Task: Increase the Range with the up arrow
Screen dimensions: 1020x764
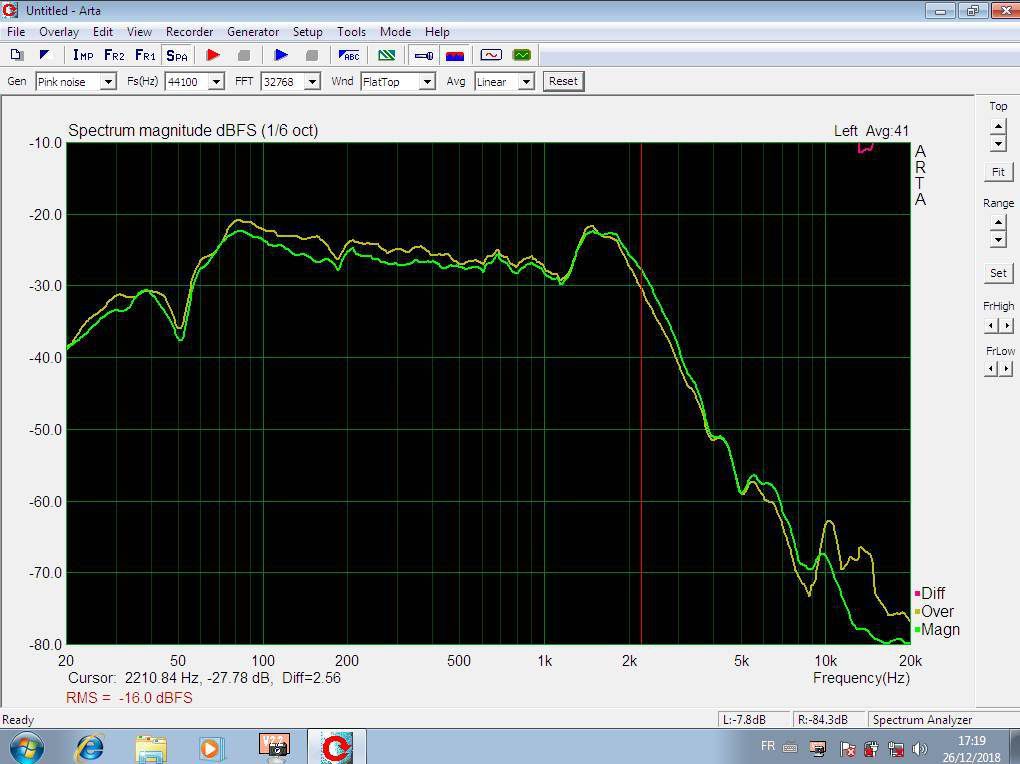Action: (x=999, y=223)
